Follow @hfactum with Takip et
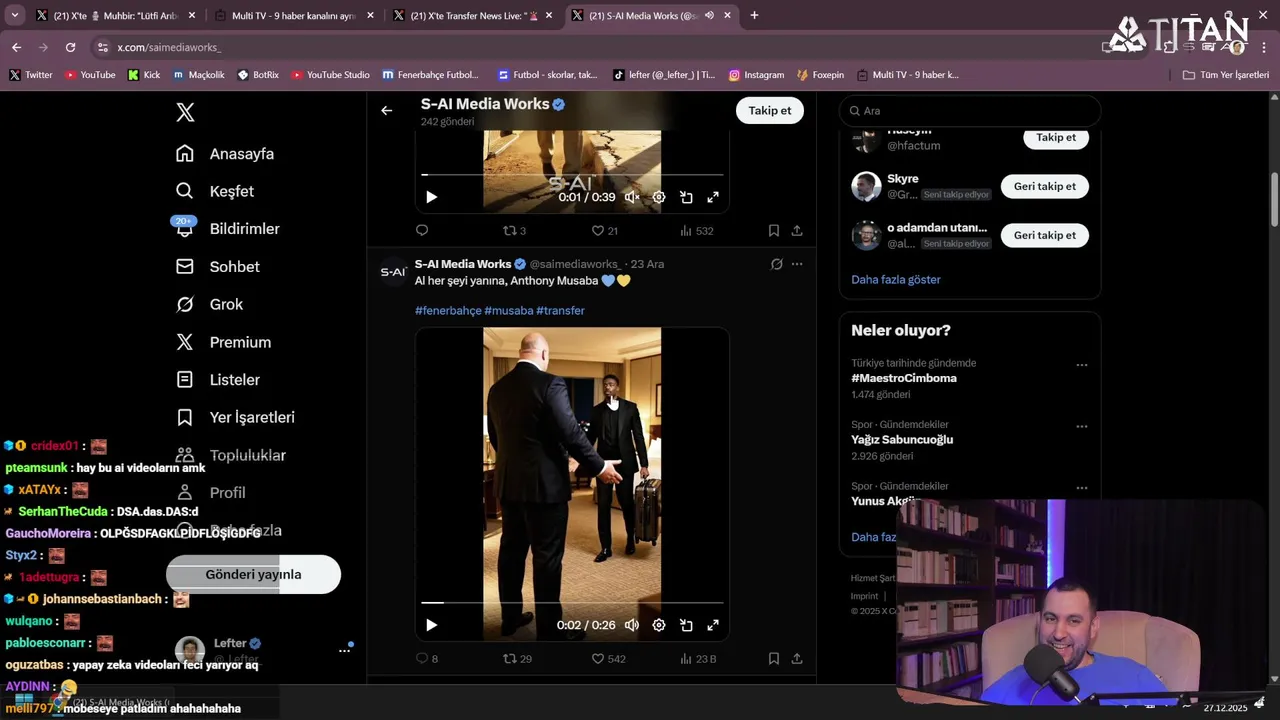 click(1056, 137)
